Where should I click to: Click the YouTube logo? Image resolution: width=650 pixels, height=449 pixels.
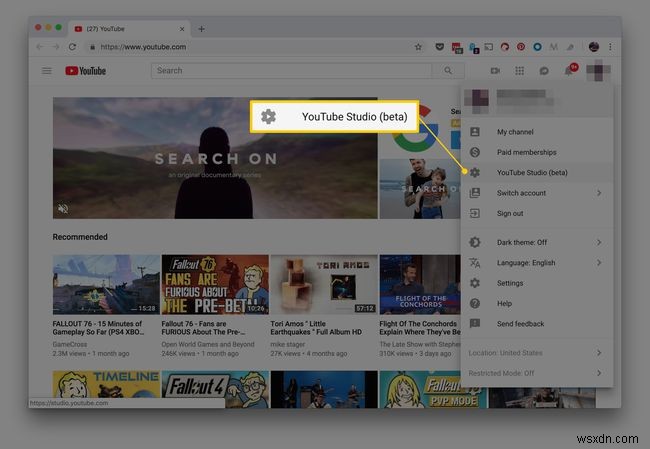85,71
